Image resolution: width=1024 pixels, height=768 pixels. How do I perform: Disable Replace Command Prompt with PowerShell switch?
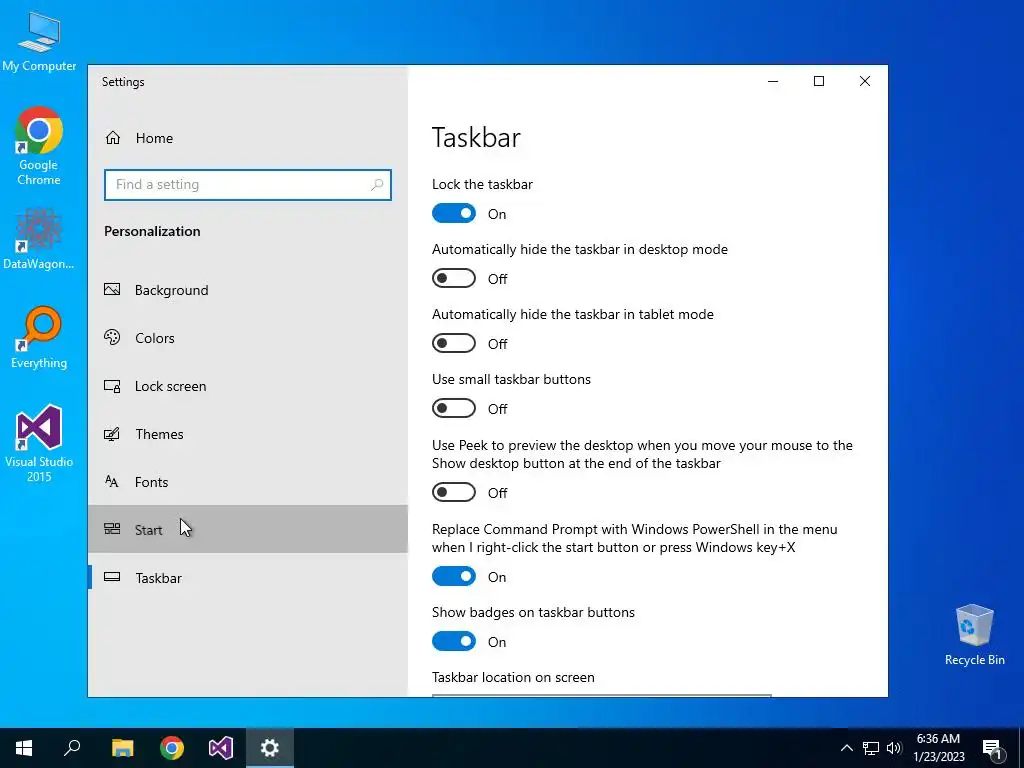point(454,577)
